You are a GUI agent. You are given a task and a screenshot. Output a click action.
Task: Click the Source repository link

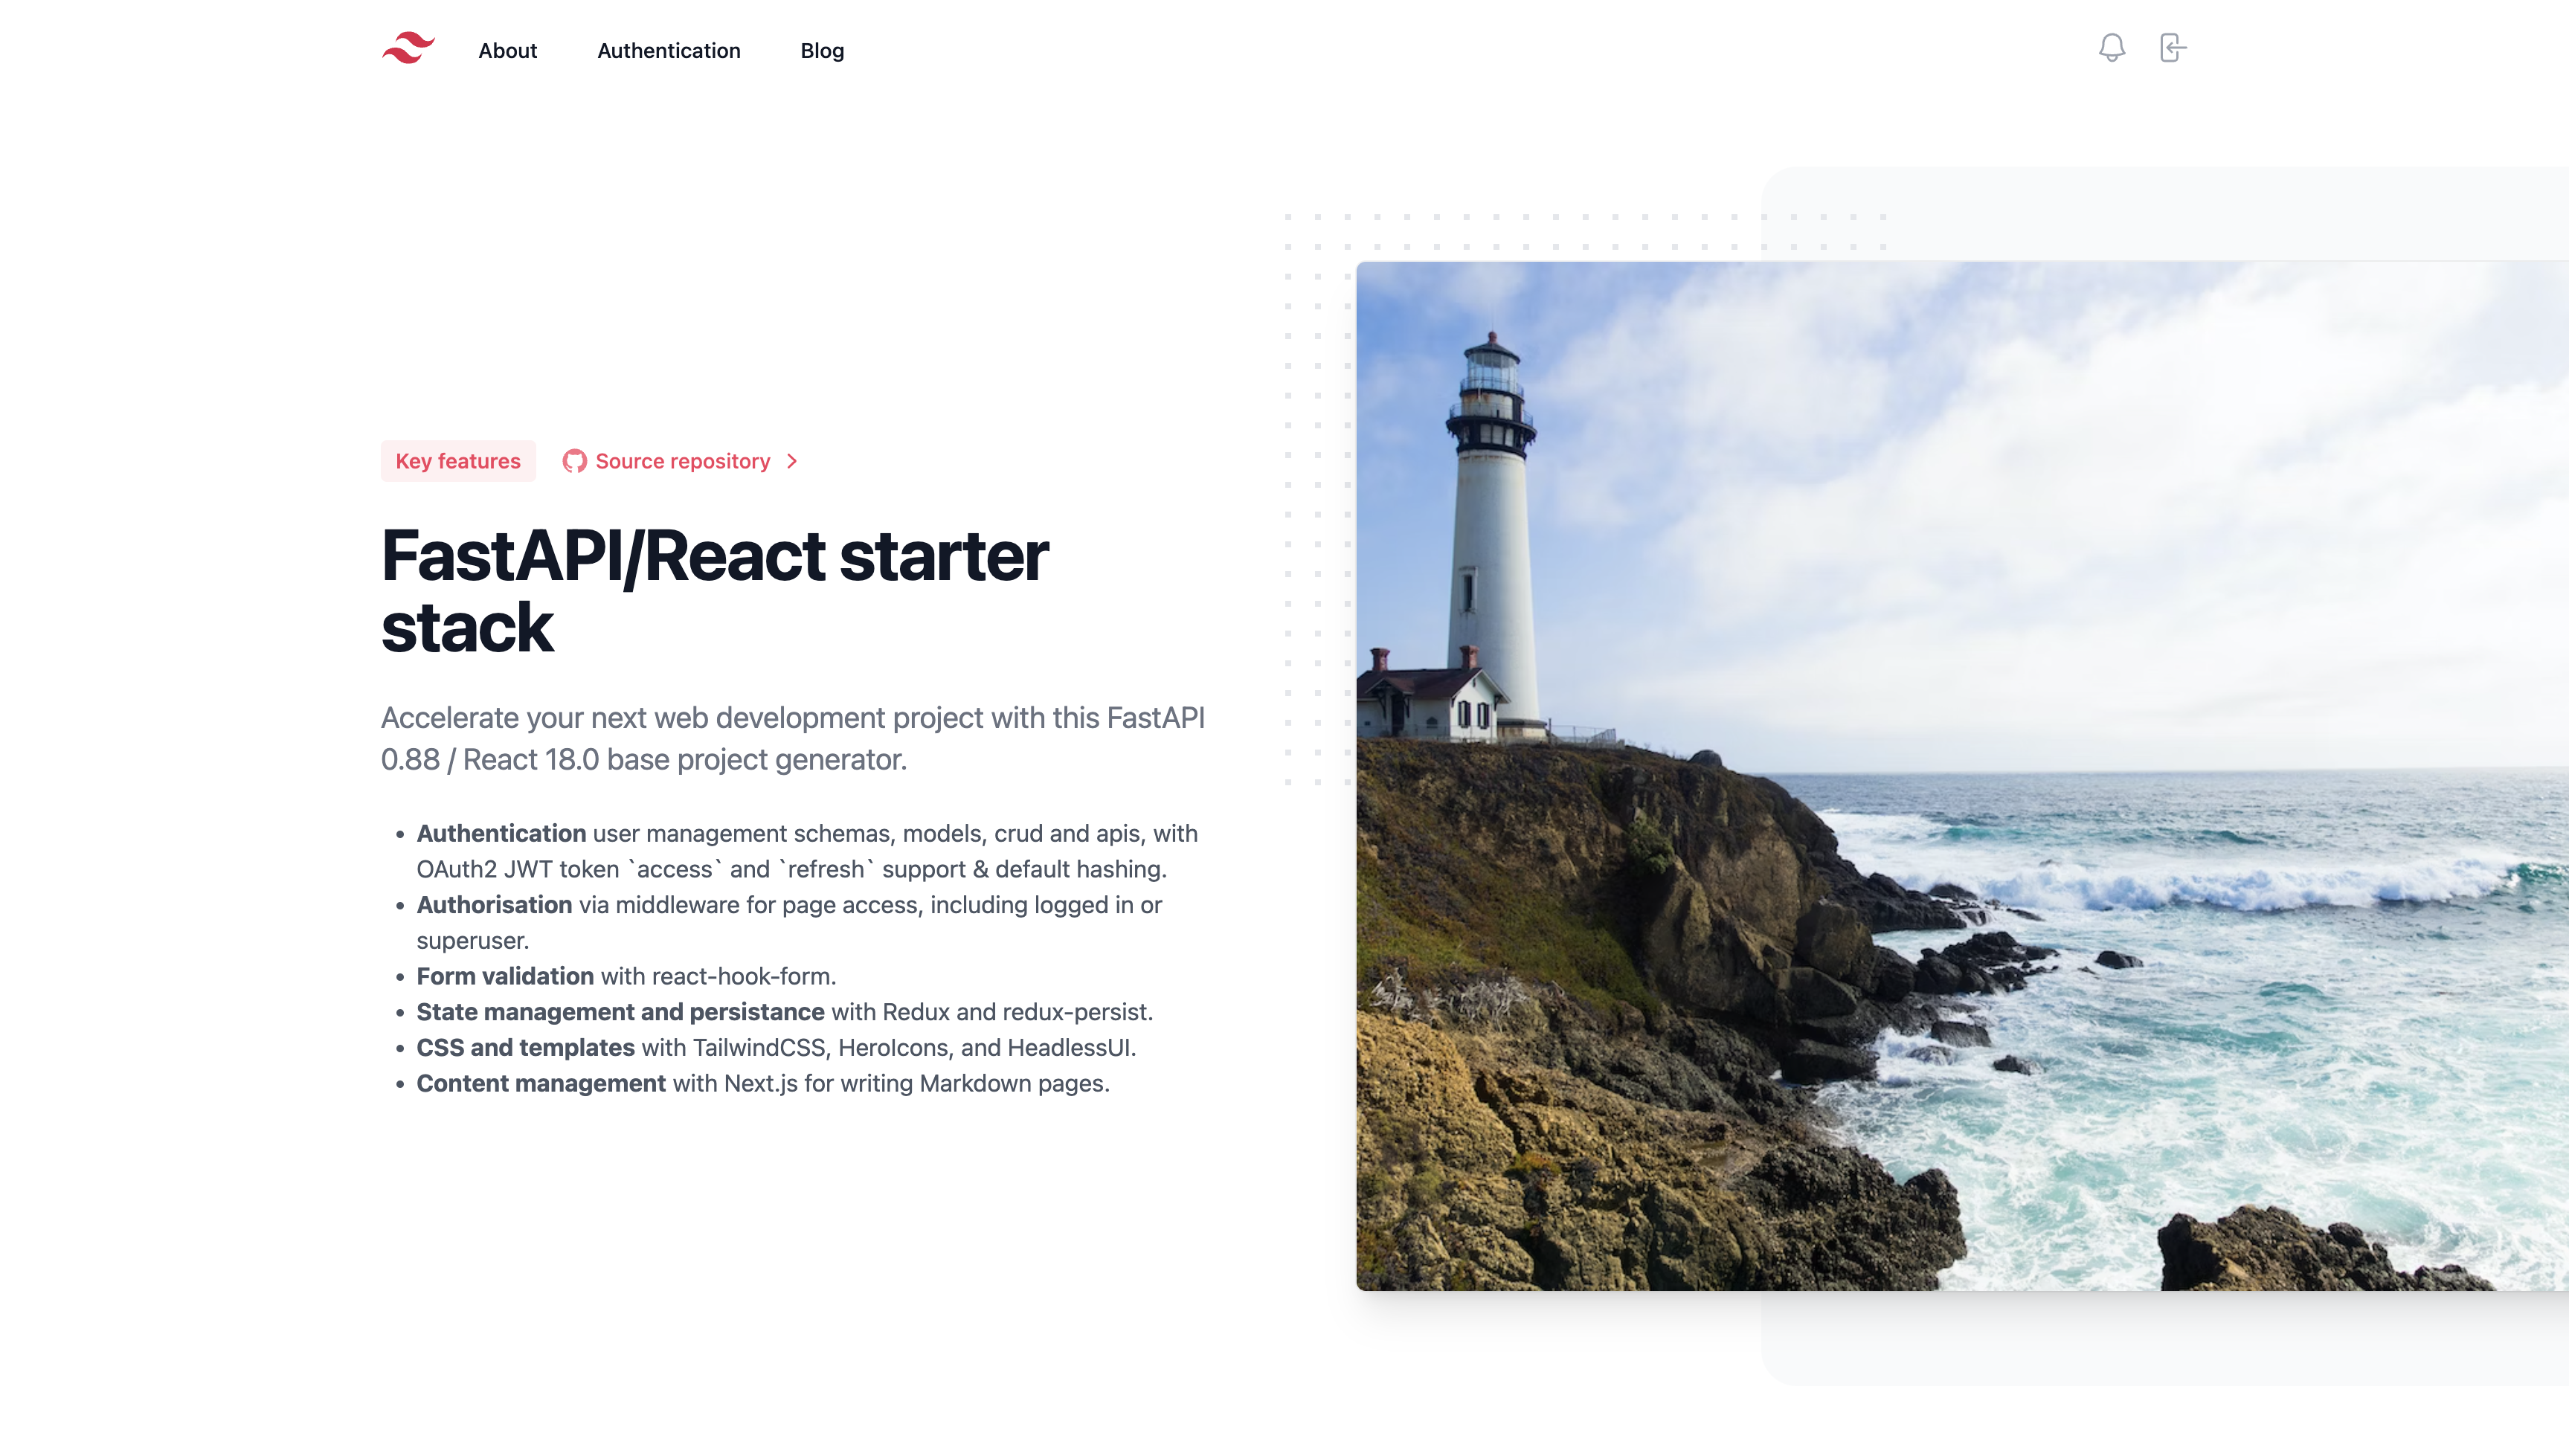pyautogui.click(x=684, y=460)
